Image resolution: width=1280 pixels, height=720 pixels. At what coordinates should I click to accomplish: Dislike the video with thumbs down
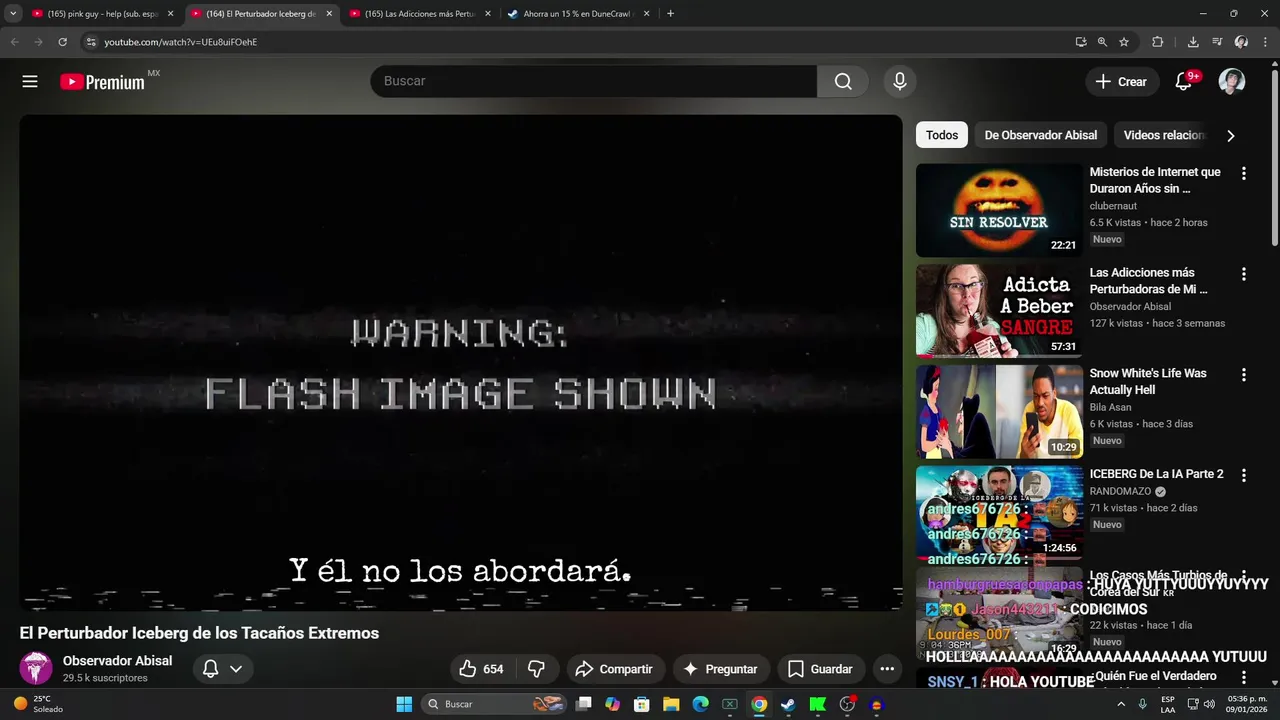click(x=536, y=669)
